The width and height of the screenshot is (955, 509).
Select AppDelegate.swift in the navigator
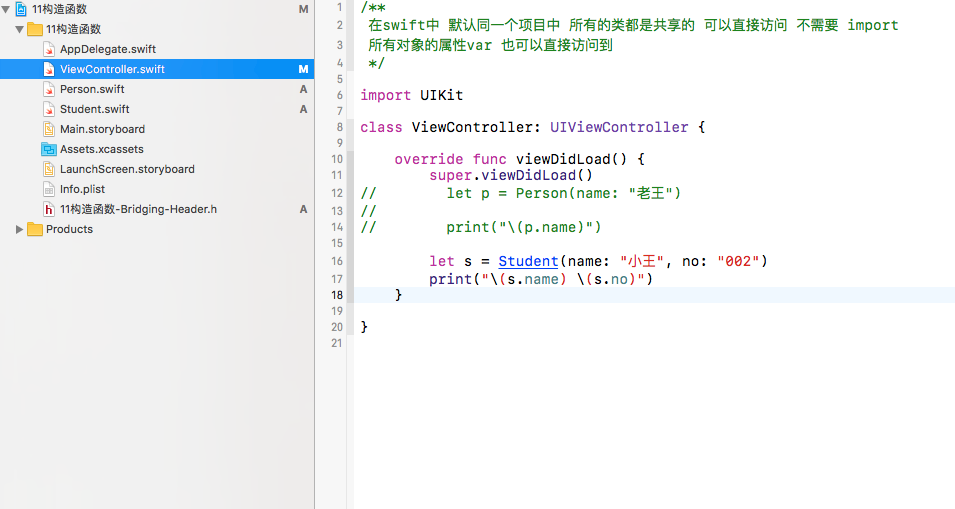click(x=108, y=49)
